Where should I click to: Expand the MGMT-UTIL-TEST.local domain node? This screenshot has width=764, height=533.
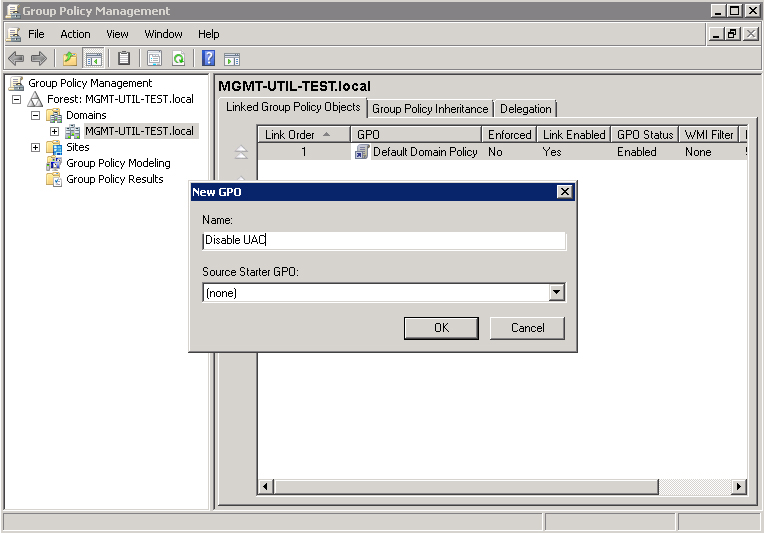(55, 132)
